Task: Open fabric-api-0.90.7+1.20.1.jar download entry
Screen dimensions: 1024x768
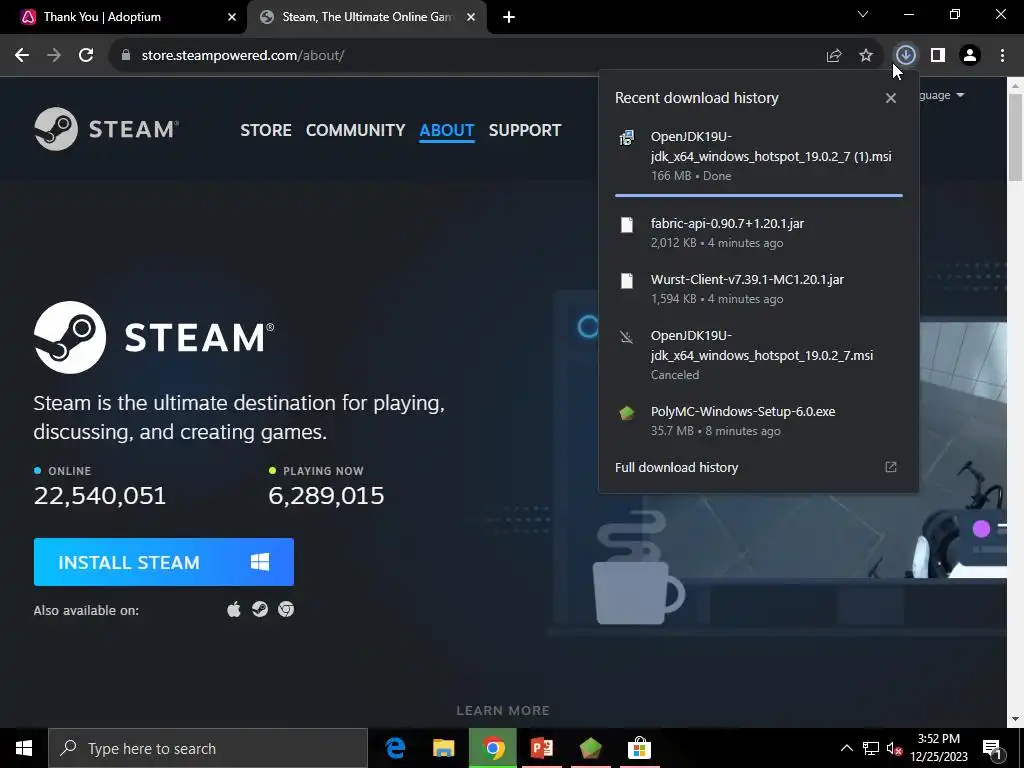Action: pyautogui.click(x=759, y=232)
